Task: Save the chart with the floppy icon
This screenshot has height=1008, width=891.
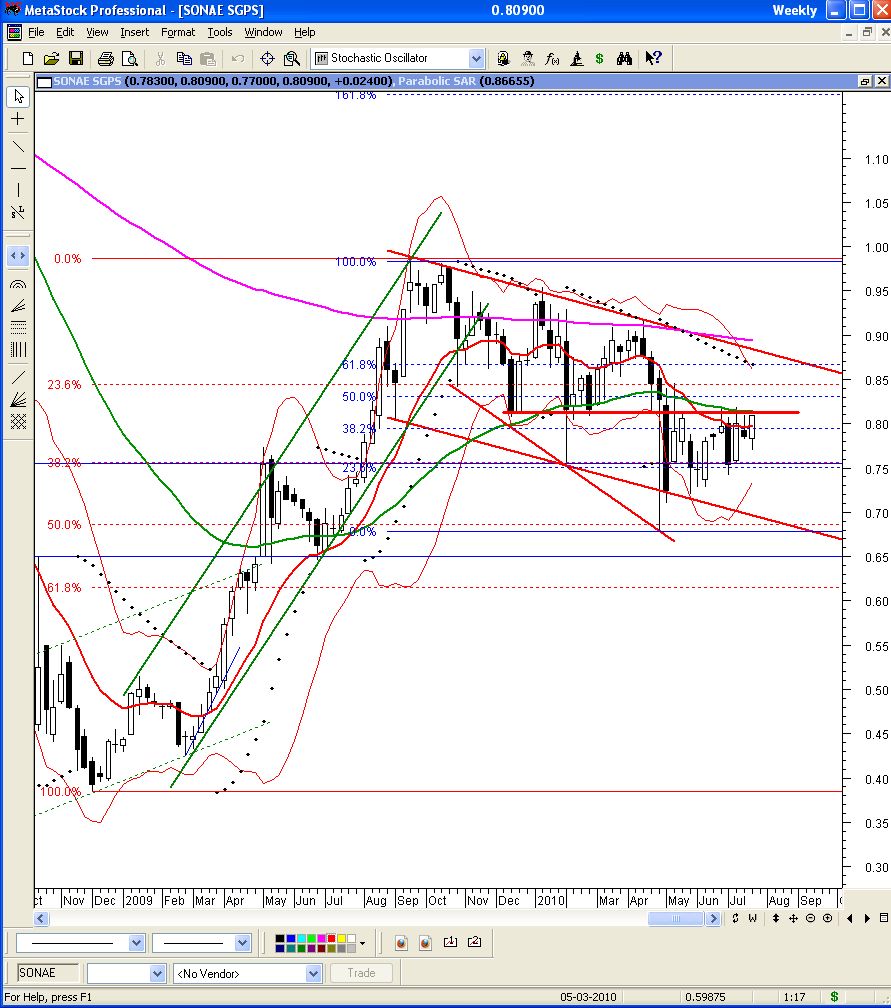Action: coord(76,58)
